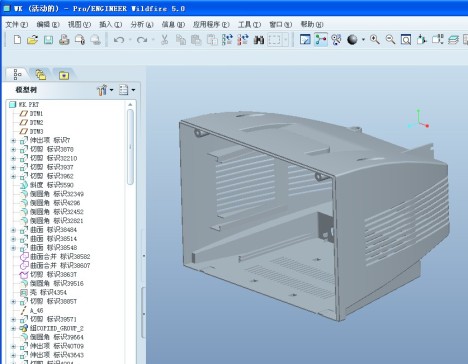468x364 pixels.
Task: Open the model tree Show dropdown
Action: coord(127,90)
